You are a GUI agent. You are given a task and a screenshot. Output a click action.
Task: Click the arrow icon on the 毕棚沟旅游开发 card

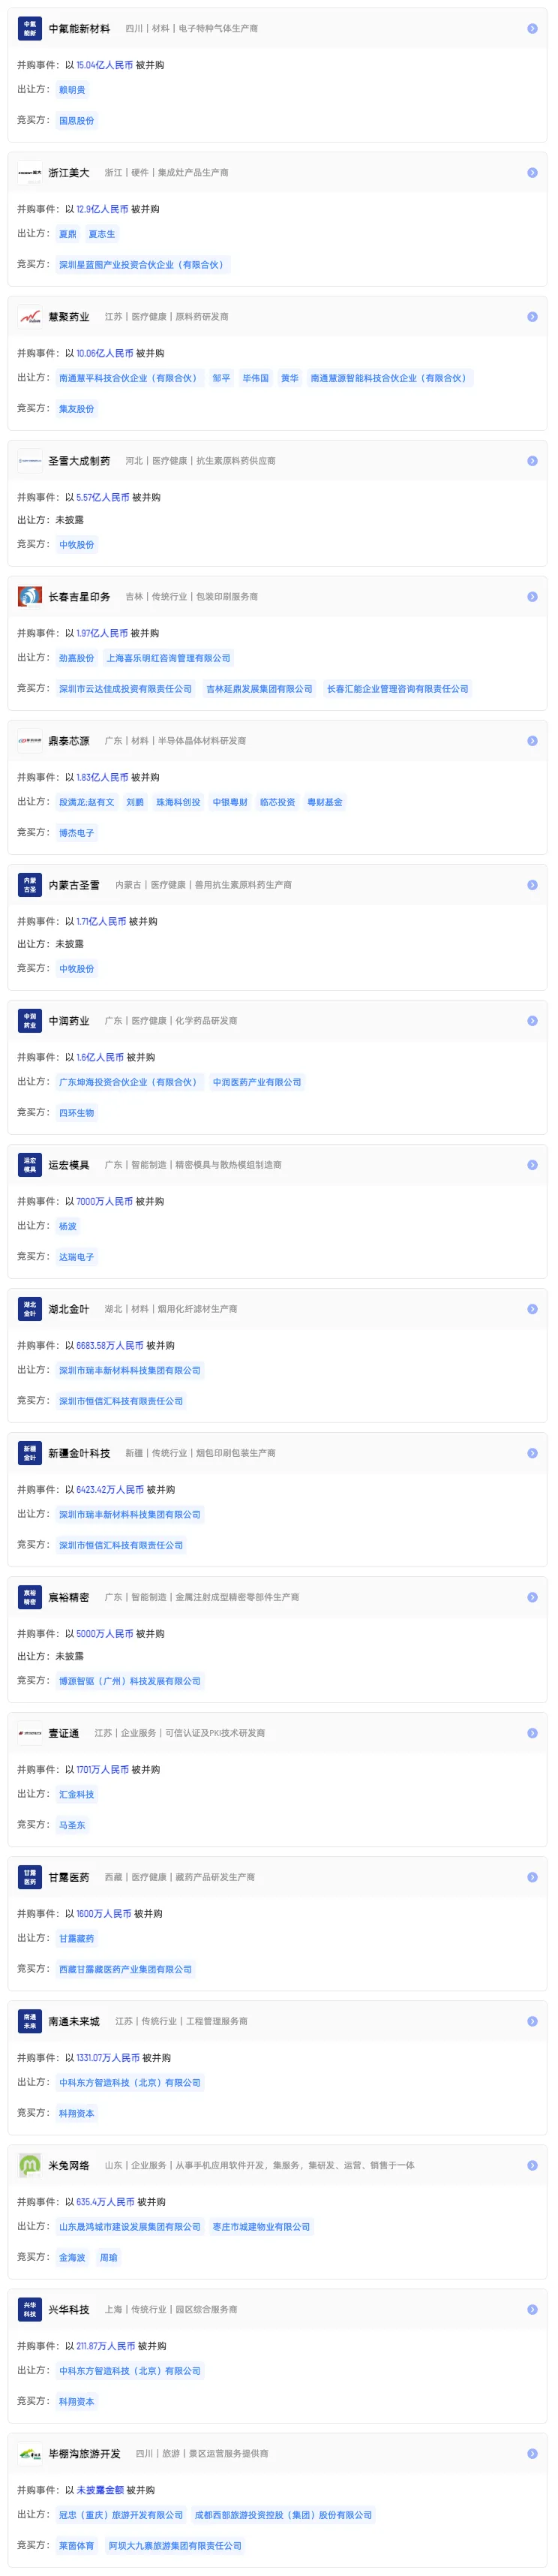pyautogui.click(x=532, y=2453)
